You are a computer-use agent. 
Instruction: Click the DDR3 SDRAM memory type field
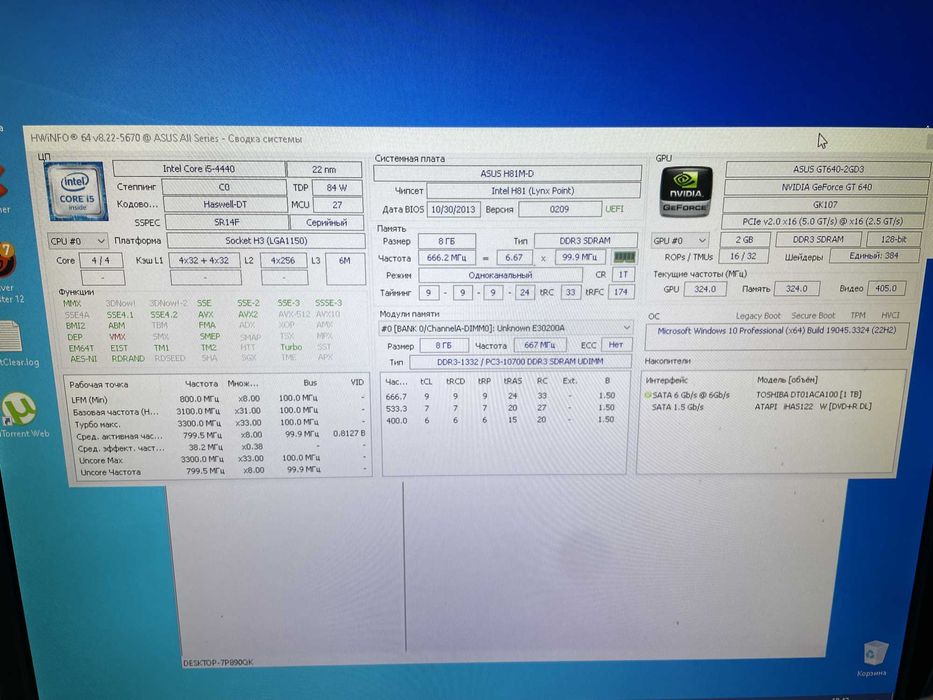coord(585,240)
